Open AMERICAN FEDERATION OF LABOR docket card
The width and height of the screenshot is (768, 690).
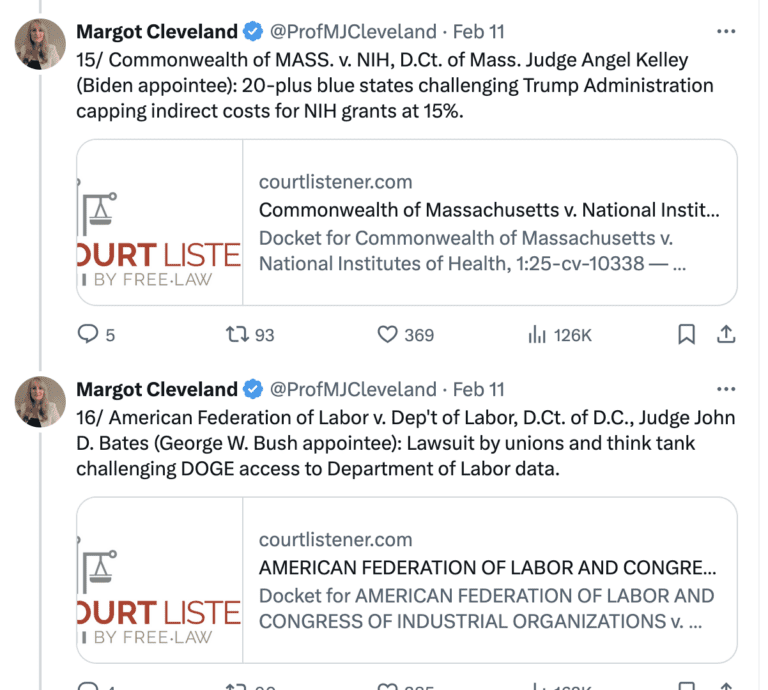click(x=407, y=580)
